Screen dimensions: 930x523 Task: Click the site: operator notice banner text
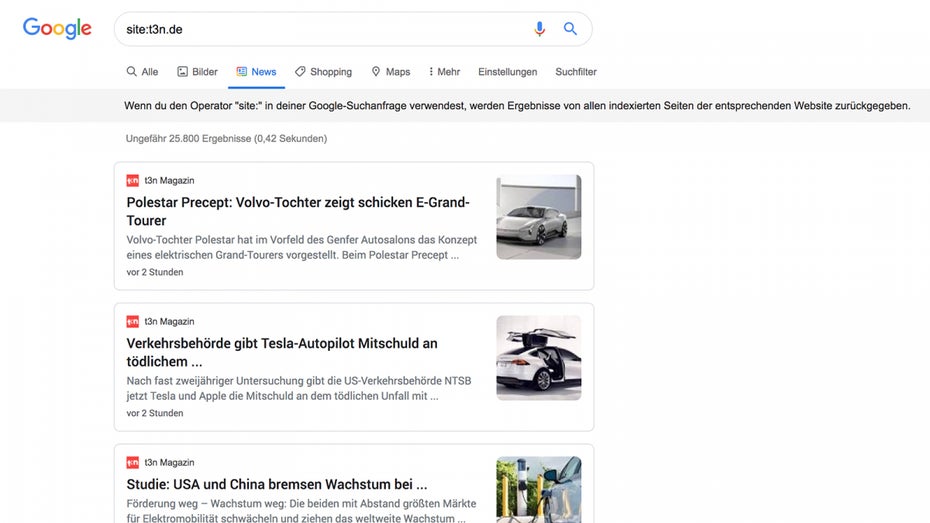[x=517, y=106]
